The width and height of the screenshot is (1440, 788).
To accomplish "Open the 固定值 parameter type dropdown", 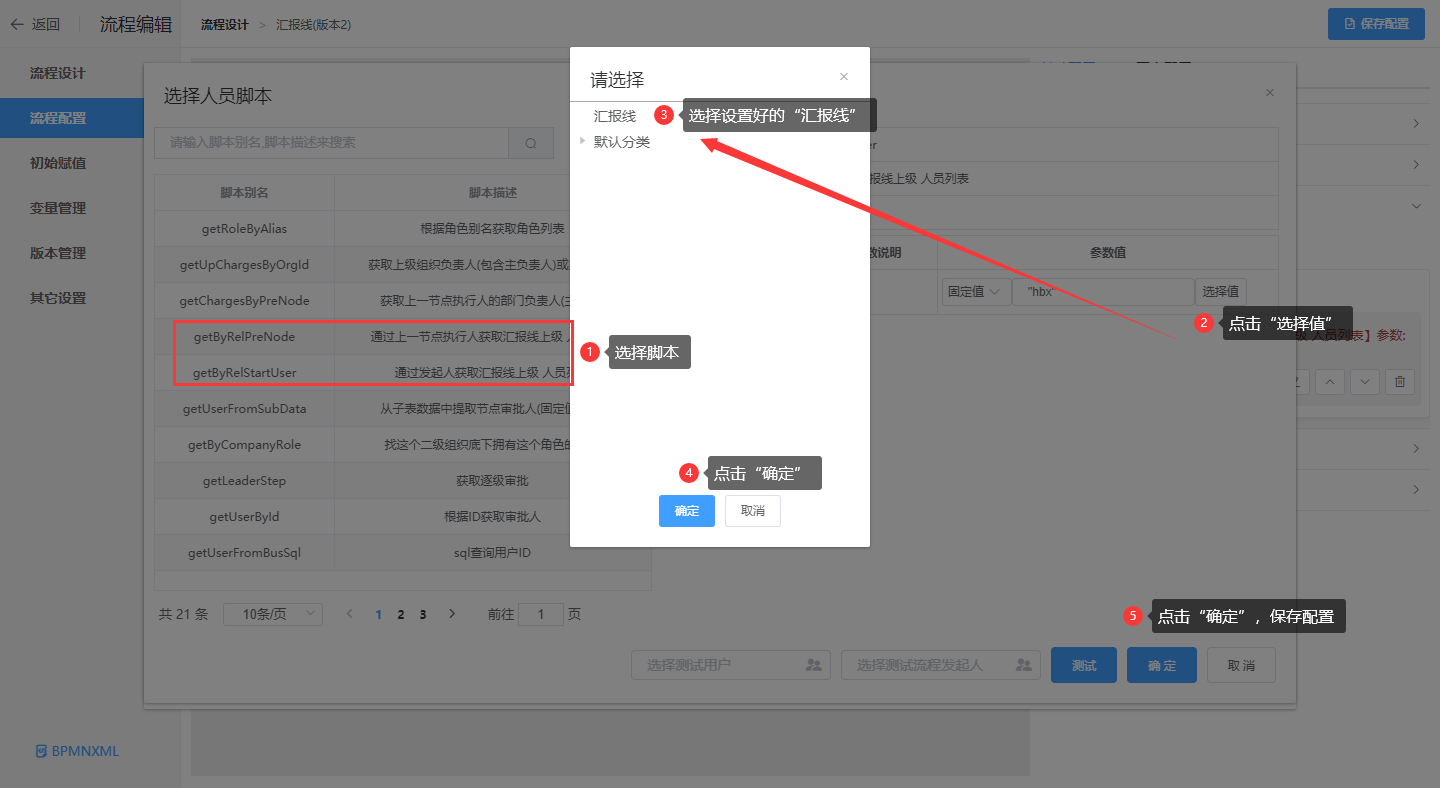I will pyautogui.click(x=974, y=292).
